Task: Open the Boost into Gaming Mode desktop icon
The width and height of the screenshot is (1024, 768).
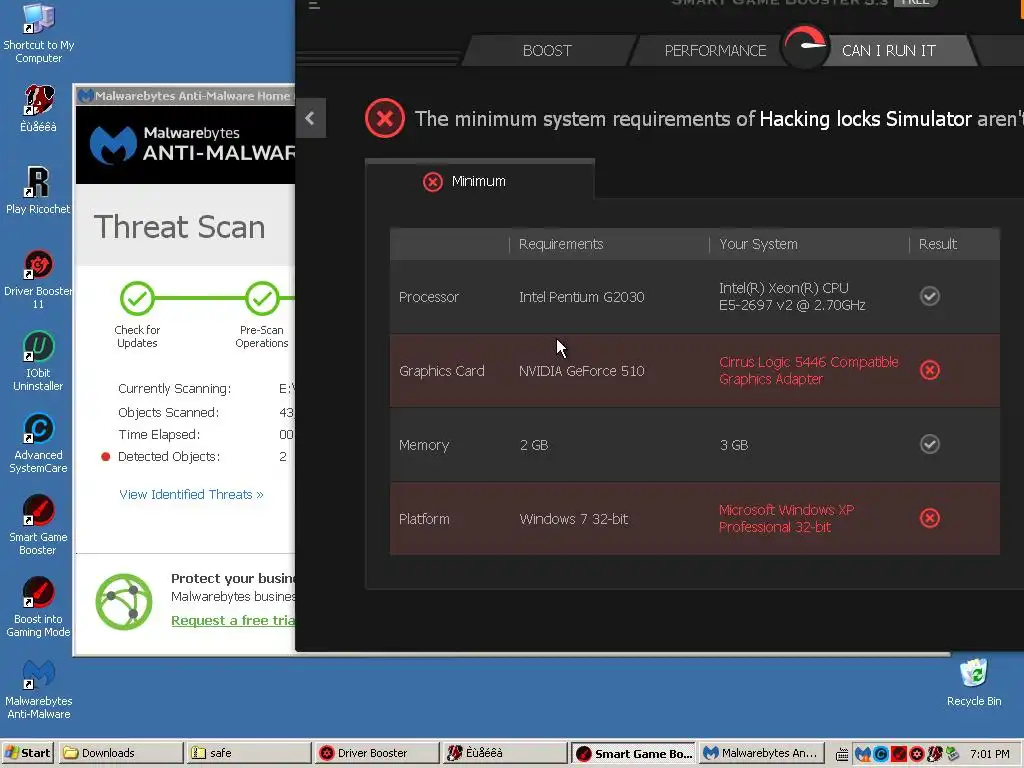Action: [38, 607]
